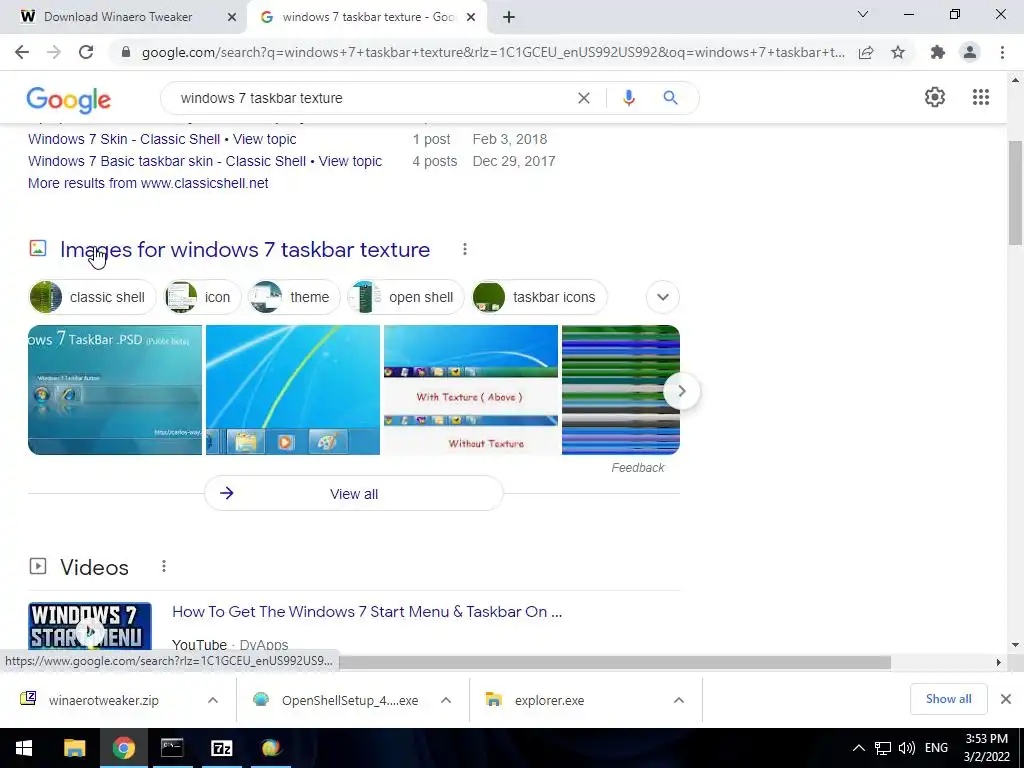Screen dimensions: 1024x768
Task: Filter images by open shell chip
Action: (x=405, y=297)
